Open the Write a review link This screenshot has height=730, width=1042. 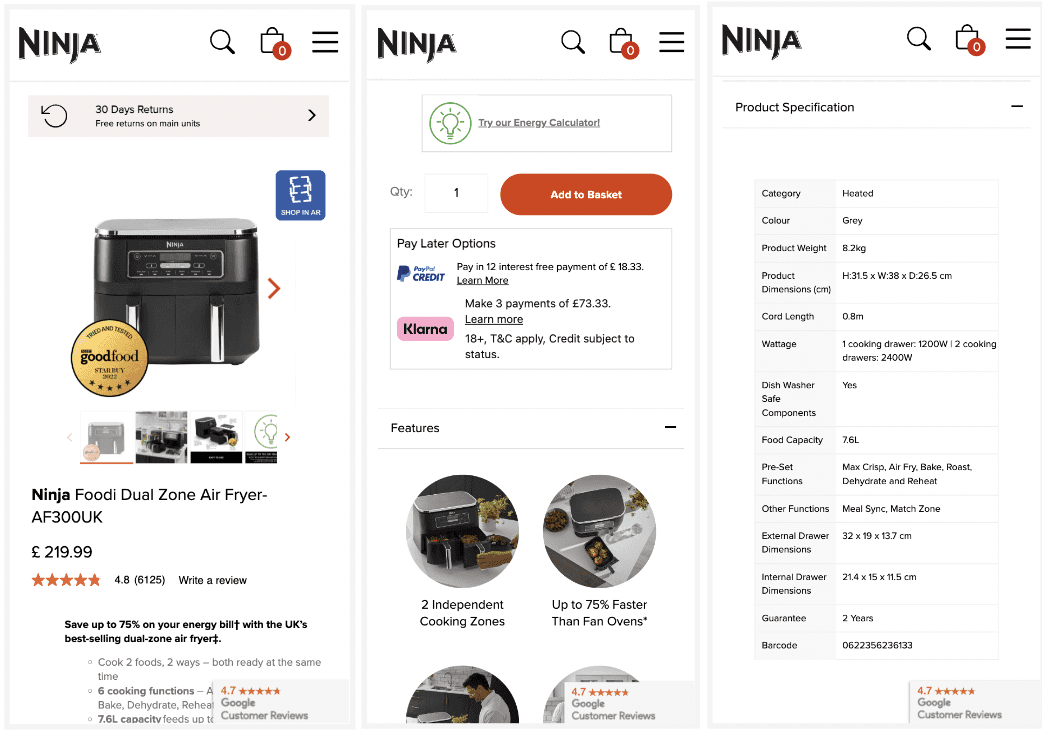[x=212, y=580]
